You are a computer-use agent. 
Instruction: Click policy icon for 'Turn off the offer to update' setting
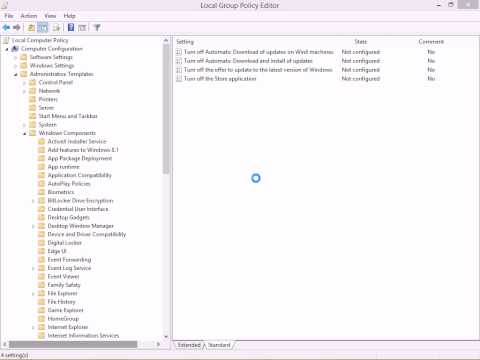179,70
